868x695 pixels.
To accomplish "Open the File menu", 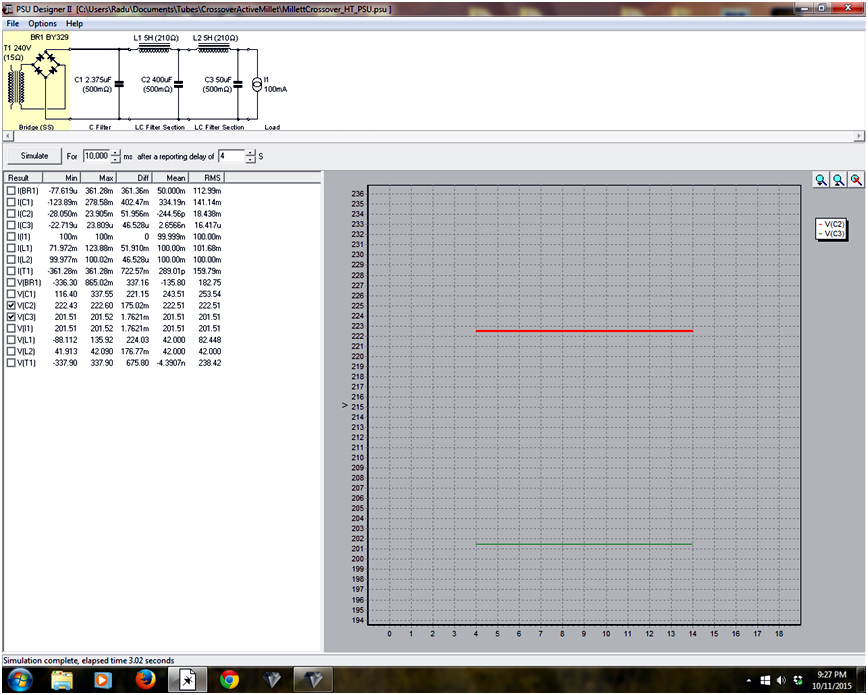I will 13,23.
